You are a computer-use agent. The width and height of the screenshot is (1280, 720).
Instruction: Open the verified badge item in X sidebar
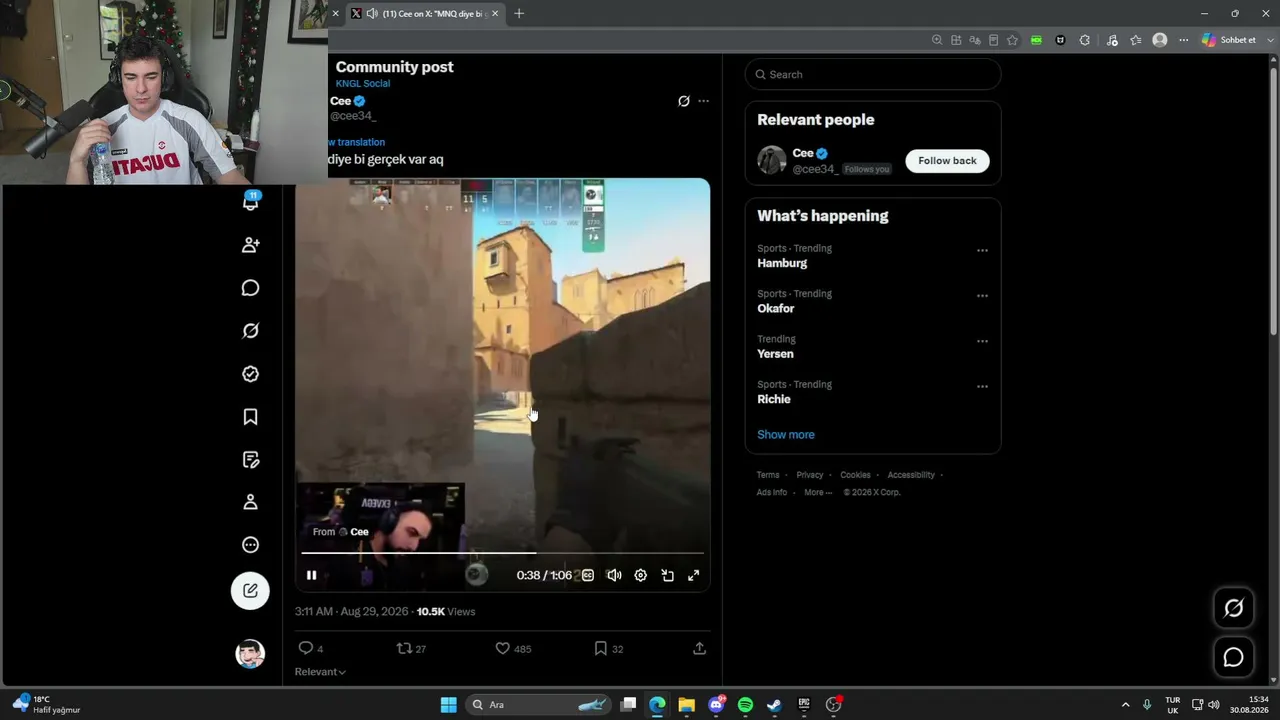(251, 374)
